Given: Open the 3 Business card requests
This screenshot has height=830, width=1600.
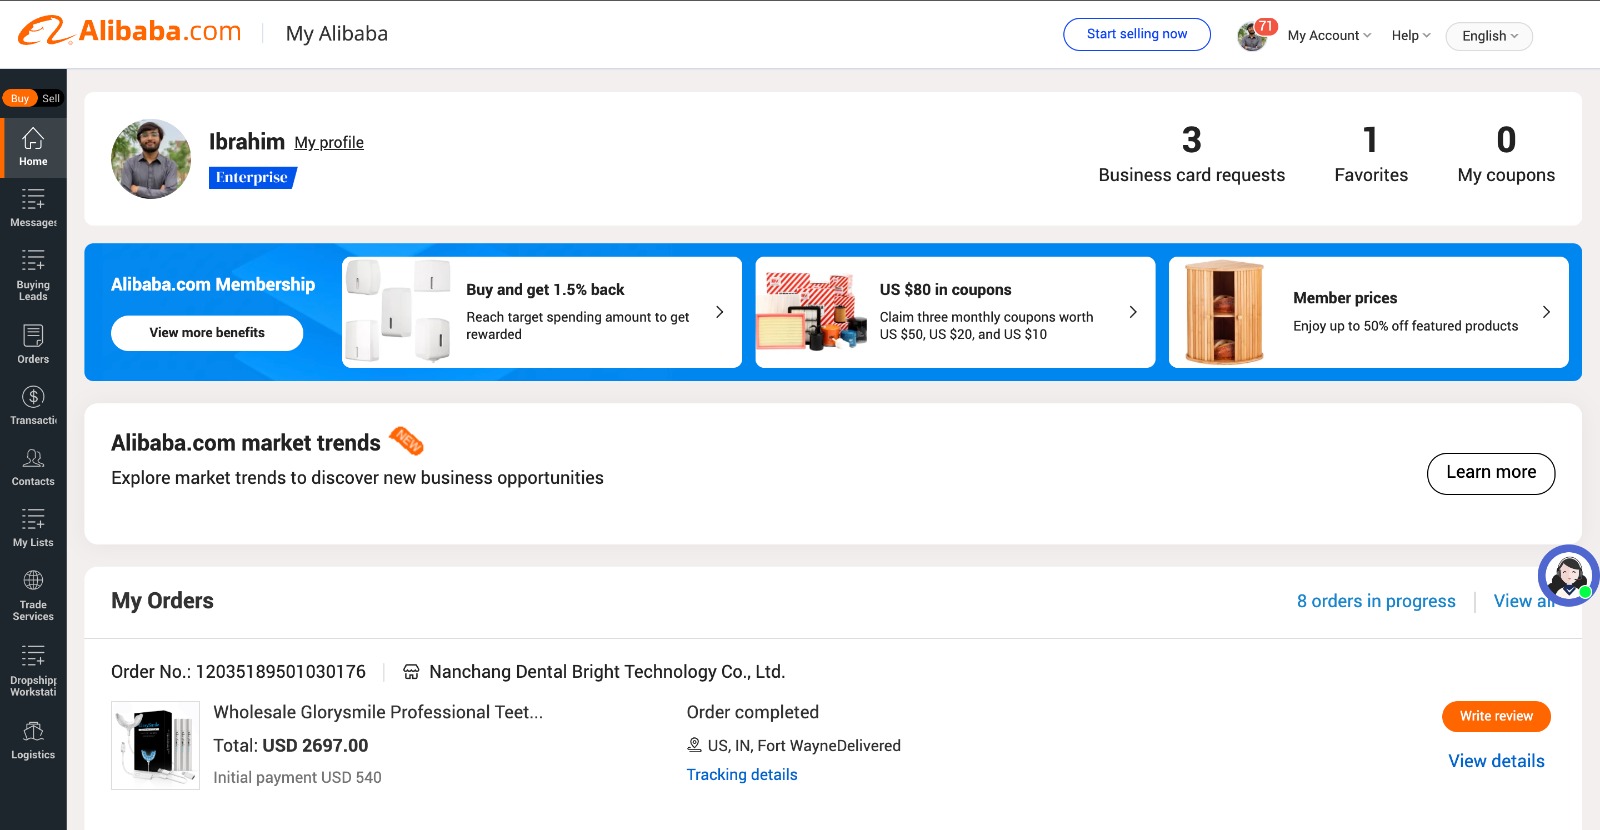Looking at the screenshot, I should point(1191,154).
